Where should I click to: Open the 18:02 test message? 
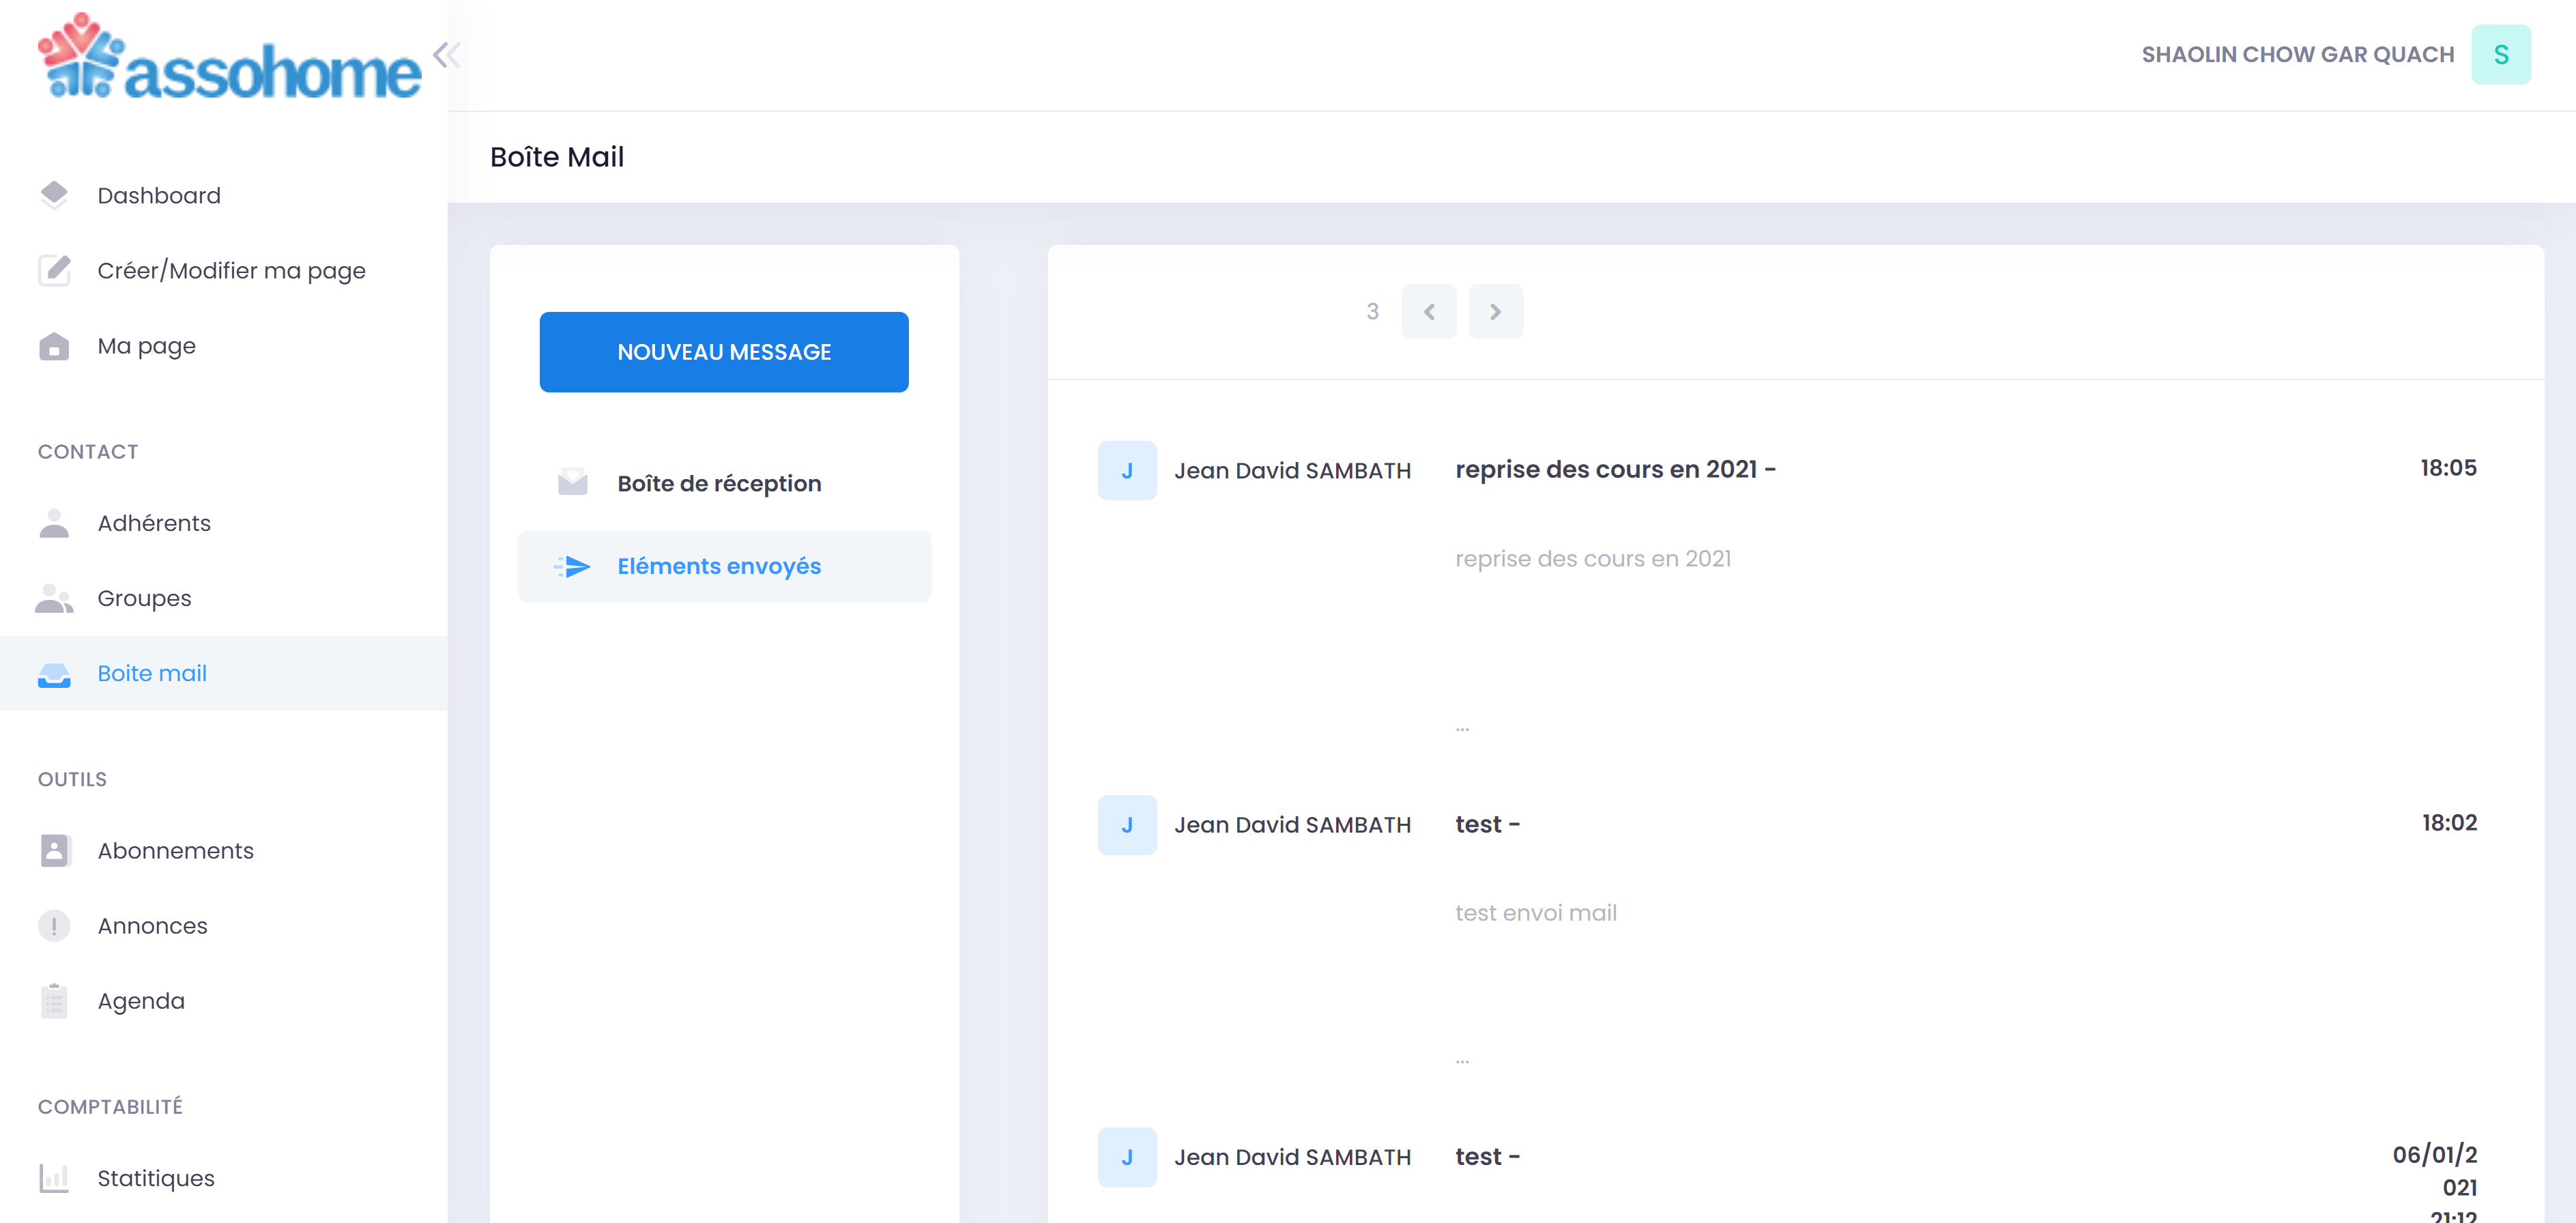(1486, 825)
